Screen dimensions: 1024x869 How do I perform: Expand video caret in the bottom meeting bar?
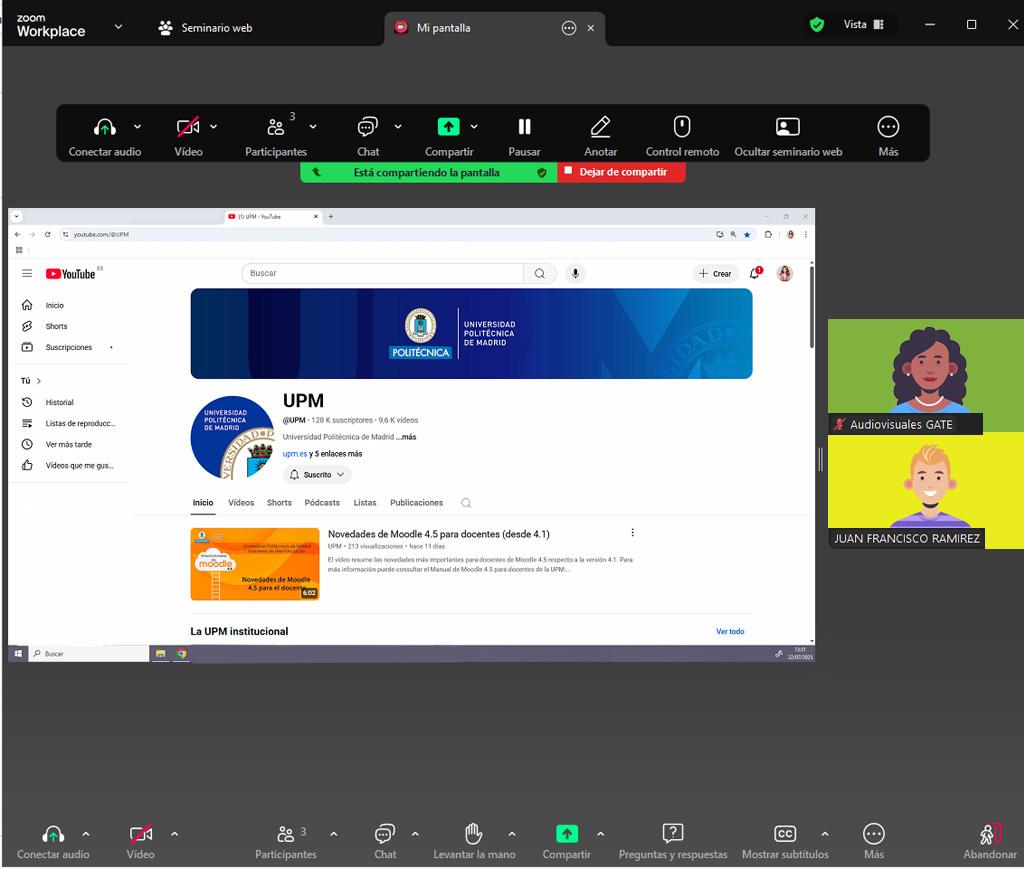point(174,834)
